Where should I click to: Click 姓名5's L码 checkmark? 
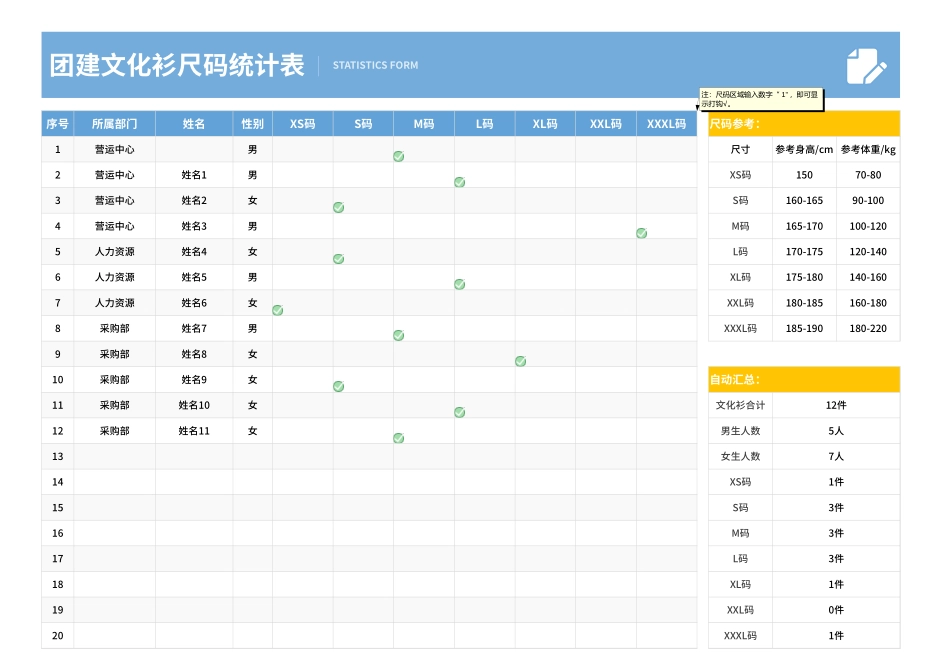459,284
